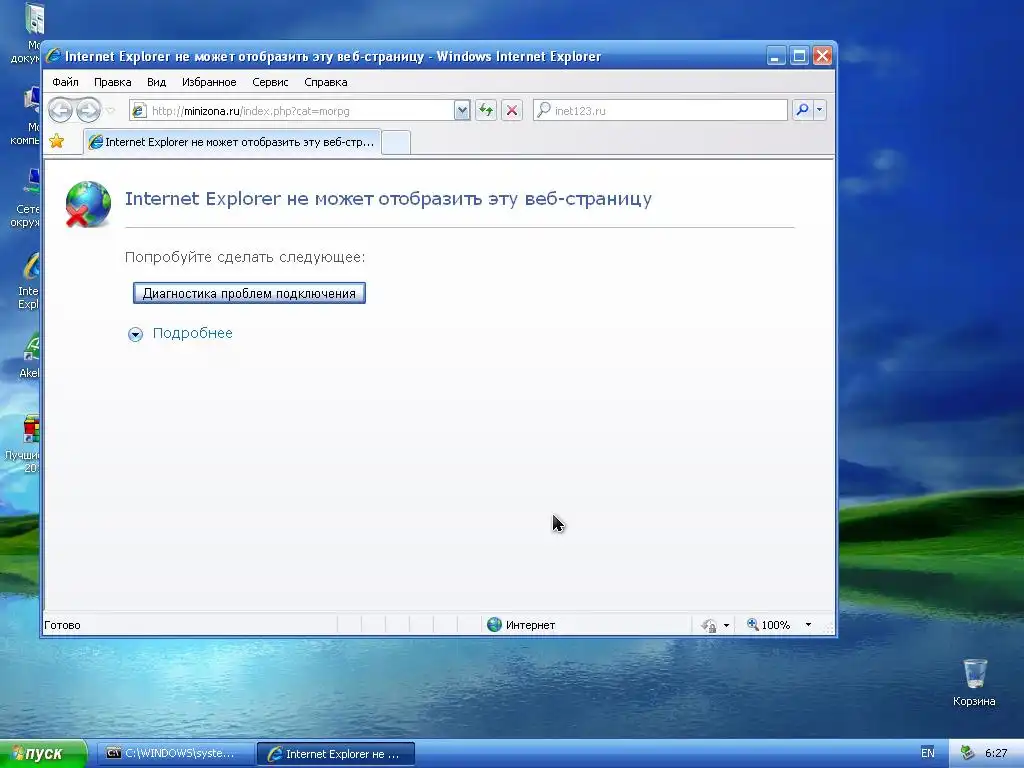Open the Вид menu
Viewport: 1024px width, 768px height.
(x=156, y=82)
